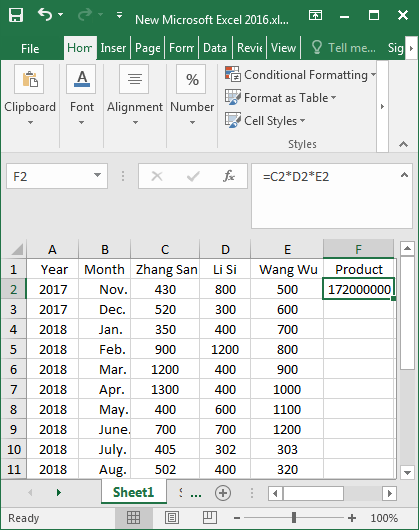Select the Sheet1 worksheet tab
This screenshot has width=419, height=530.
point(133,492)
